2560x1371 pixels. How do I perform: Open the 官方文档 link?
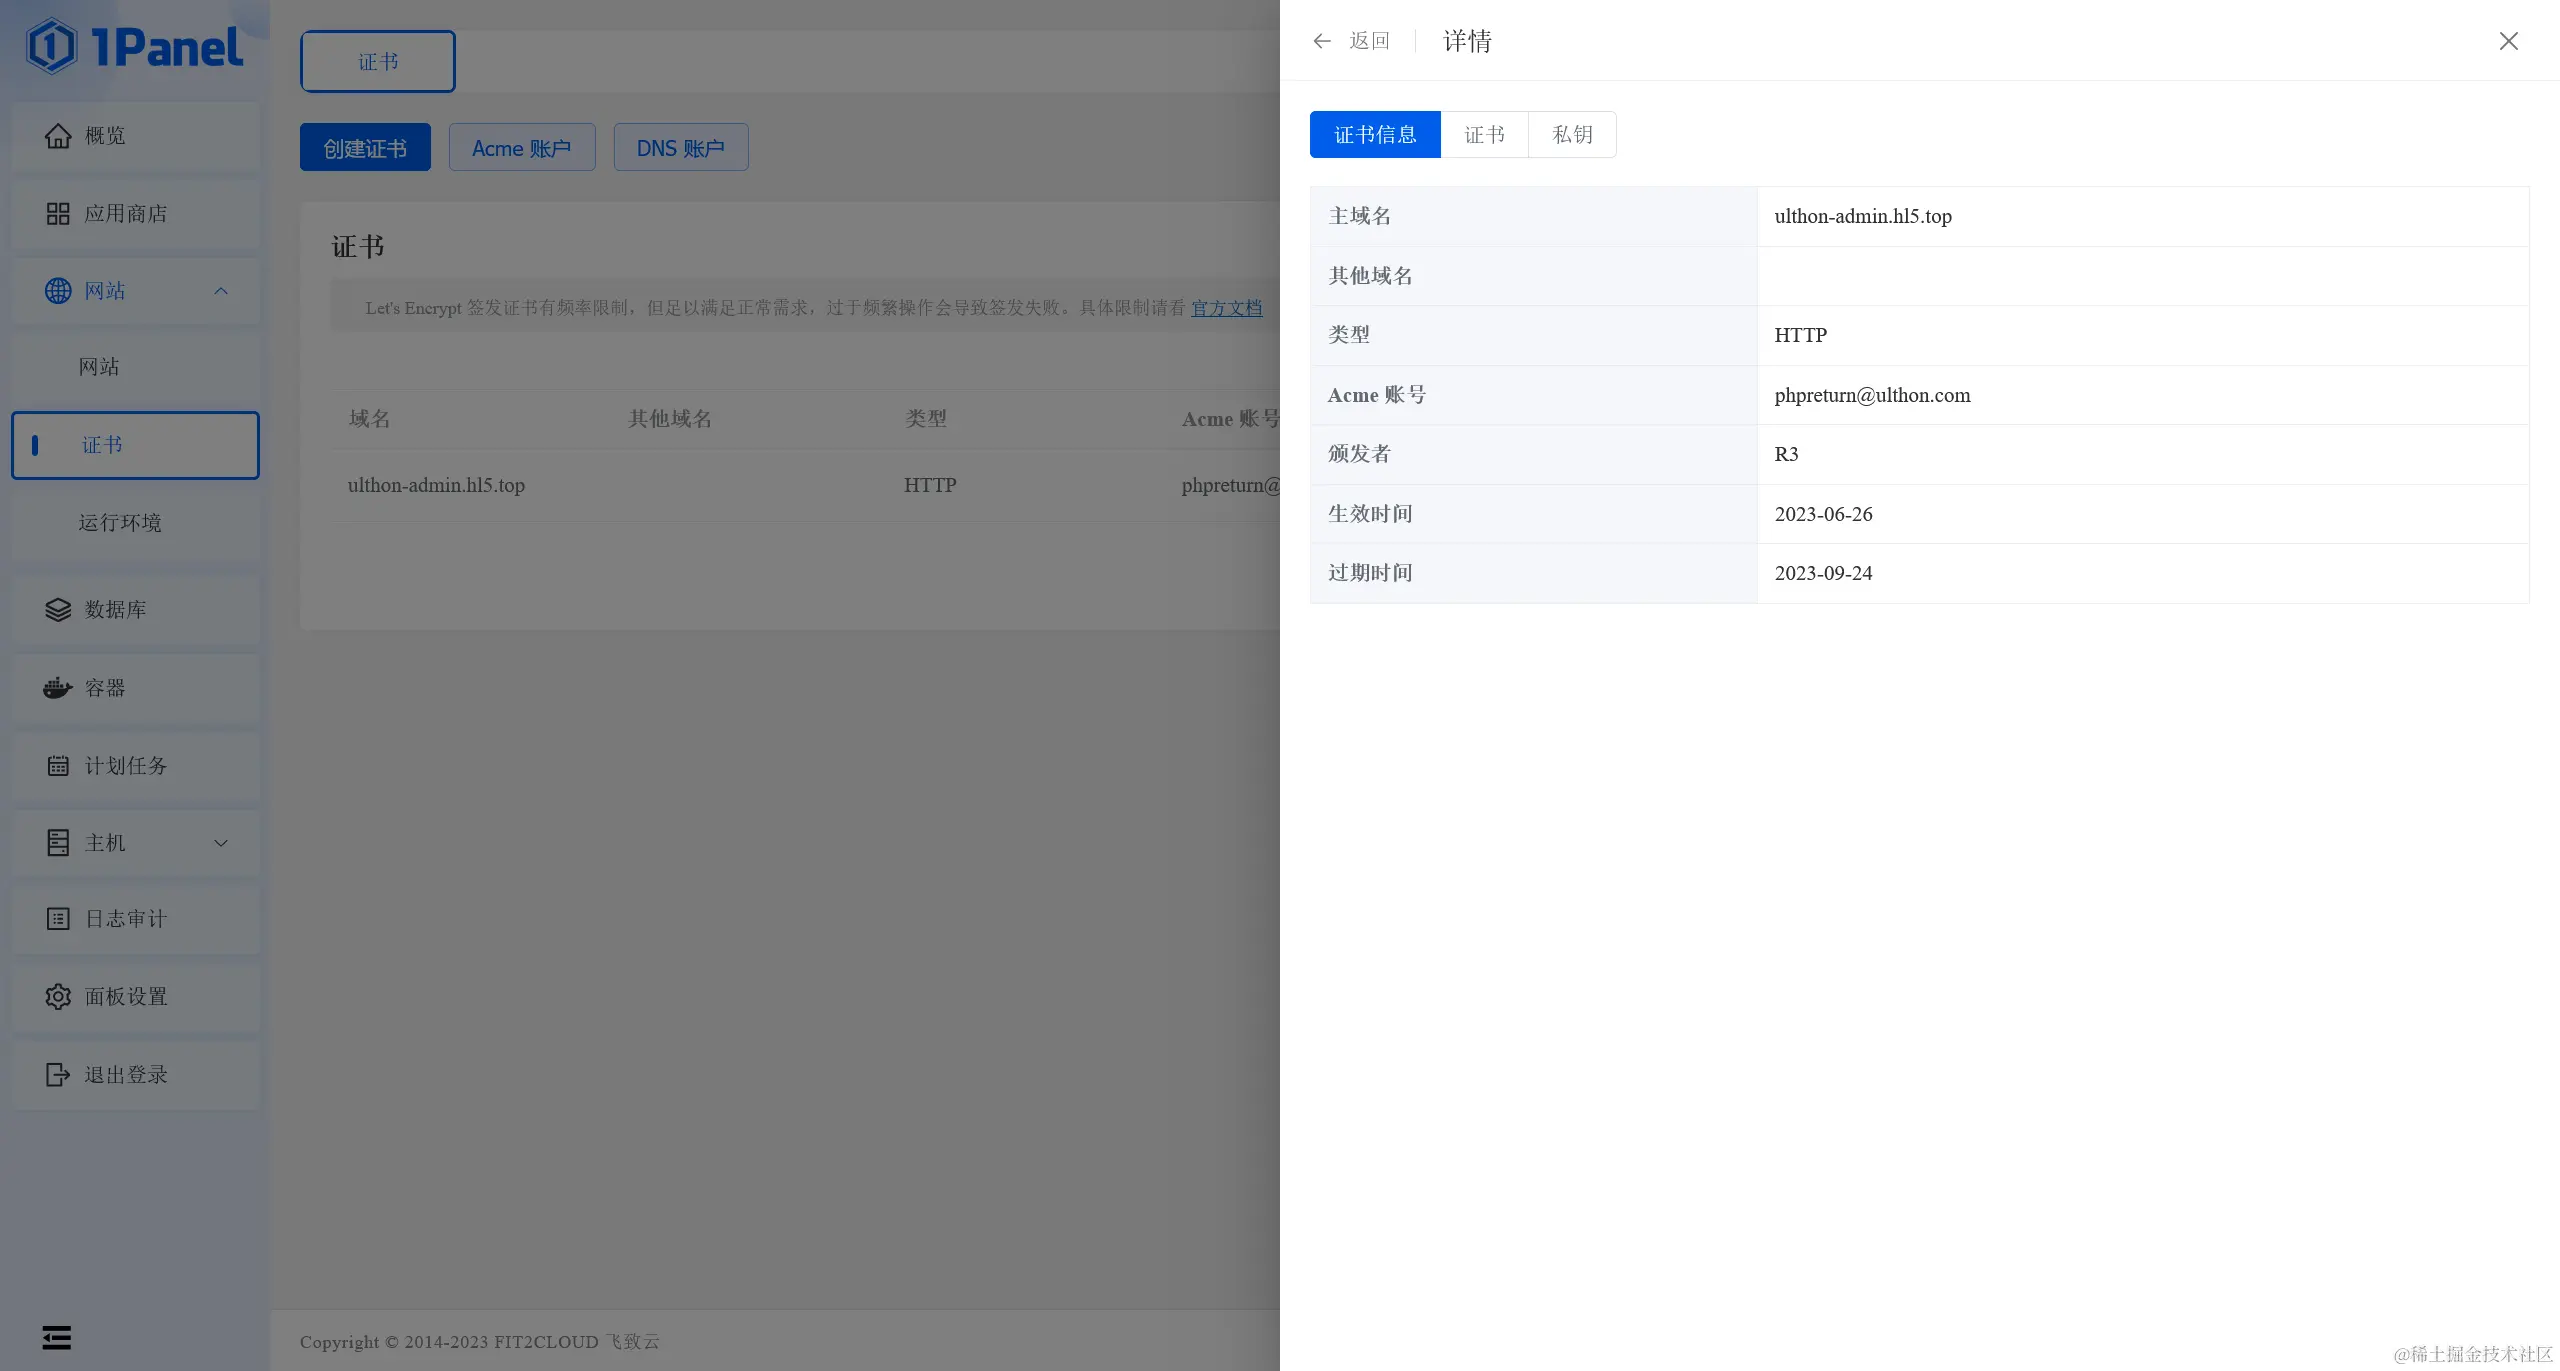[1226, 308]
